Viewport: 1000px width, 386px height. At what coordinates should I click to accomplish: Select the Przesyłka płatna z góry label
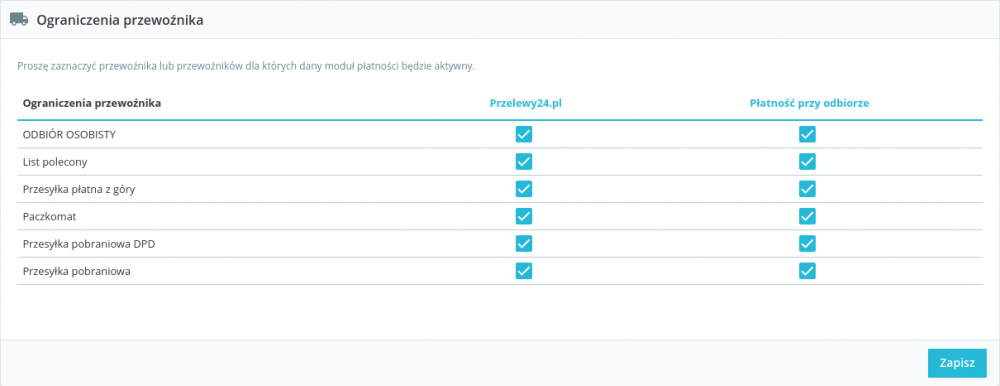click(x=79, y=189)
